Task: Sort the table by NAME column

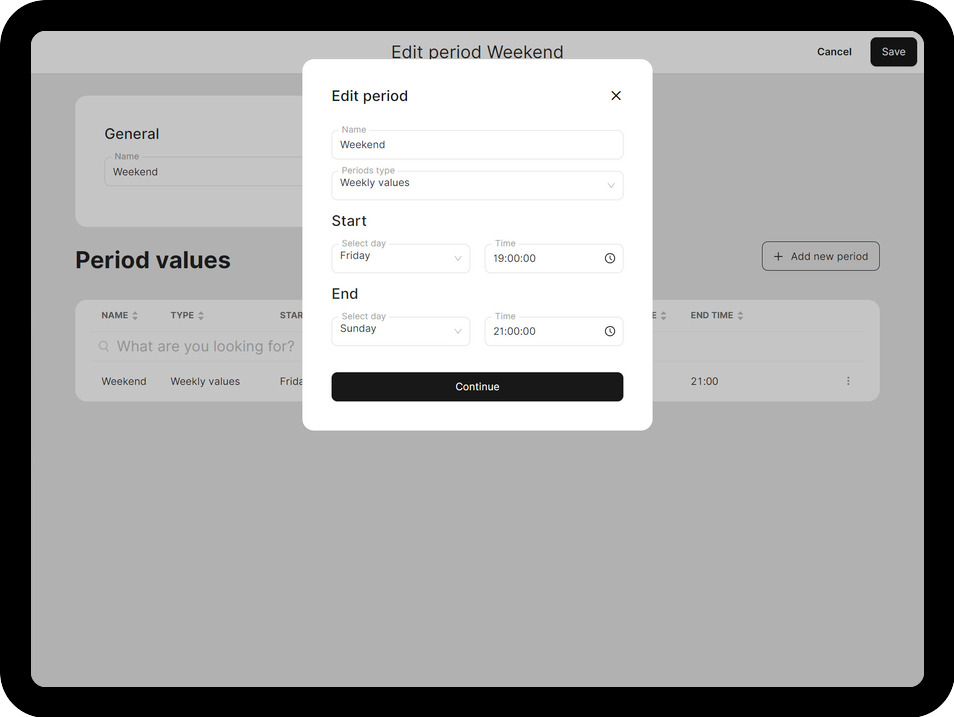Action: coord(120,316)
